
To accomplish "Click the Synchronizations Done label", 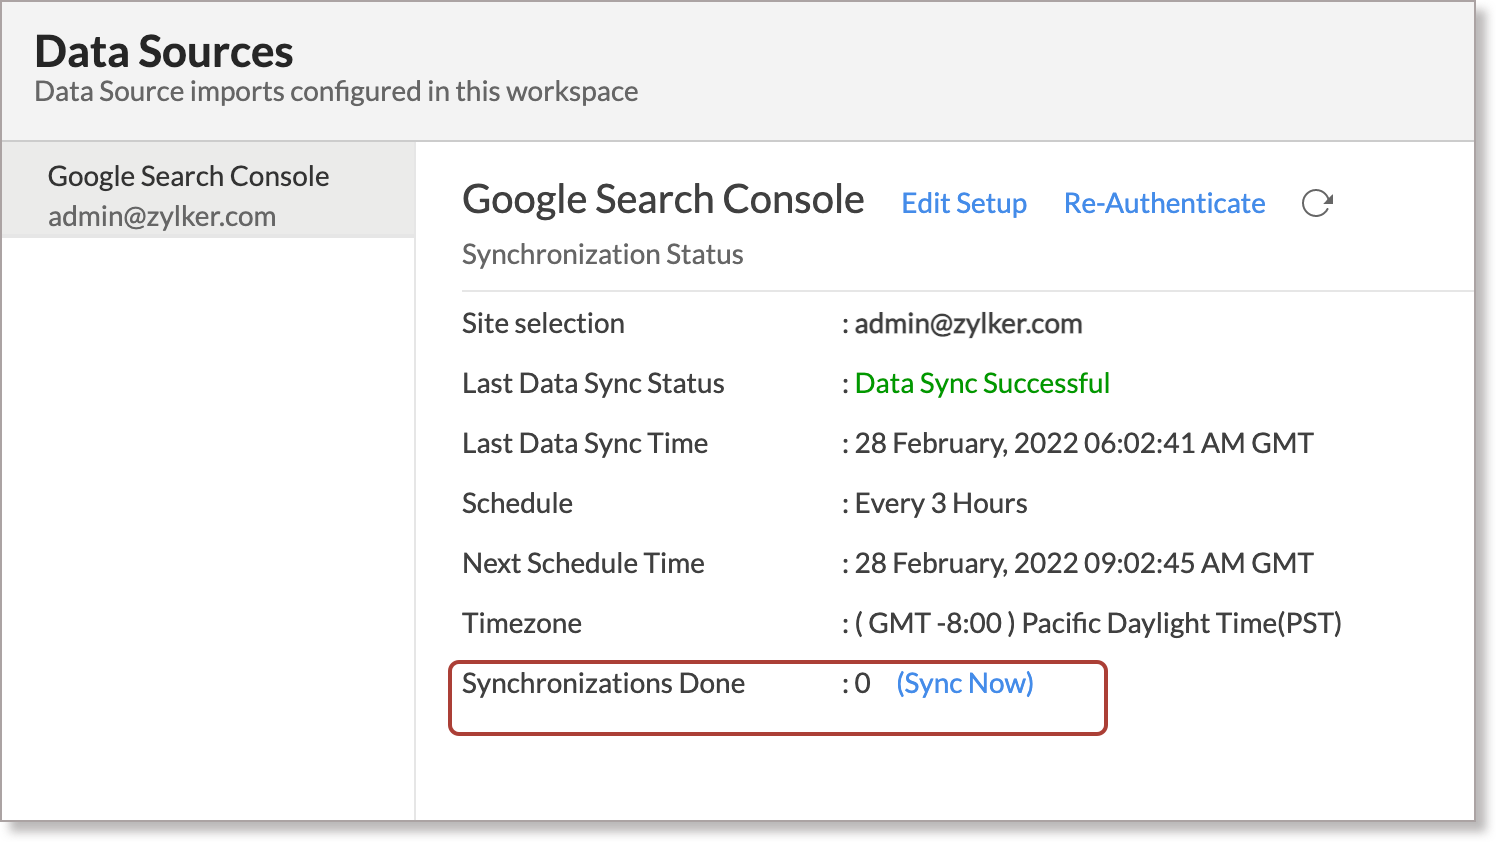I will (603, 683).
